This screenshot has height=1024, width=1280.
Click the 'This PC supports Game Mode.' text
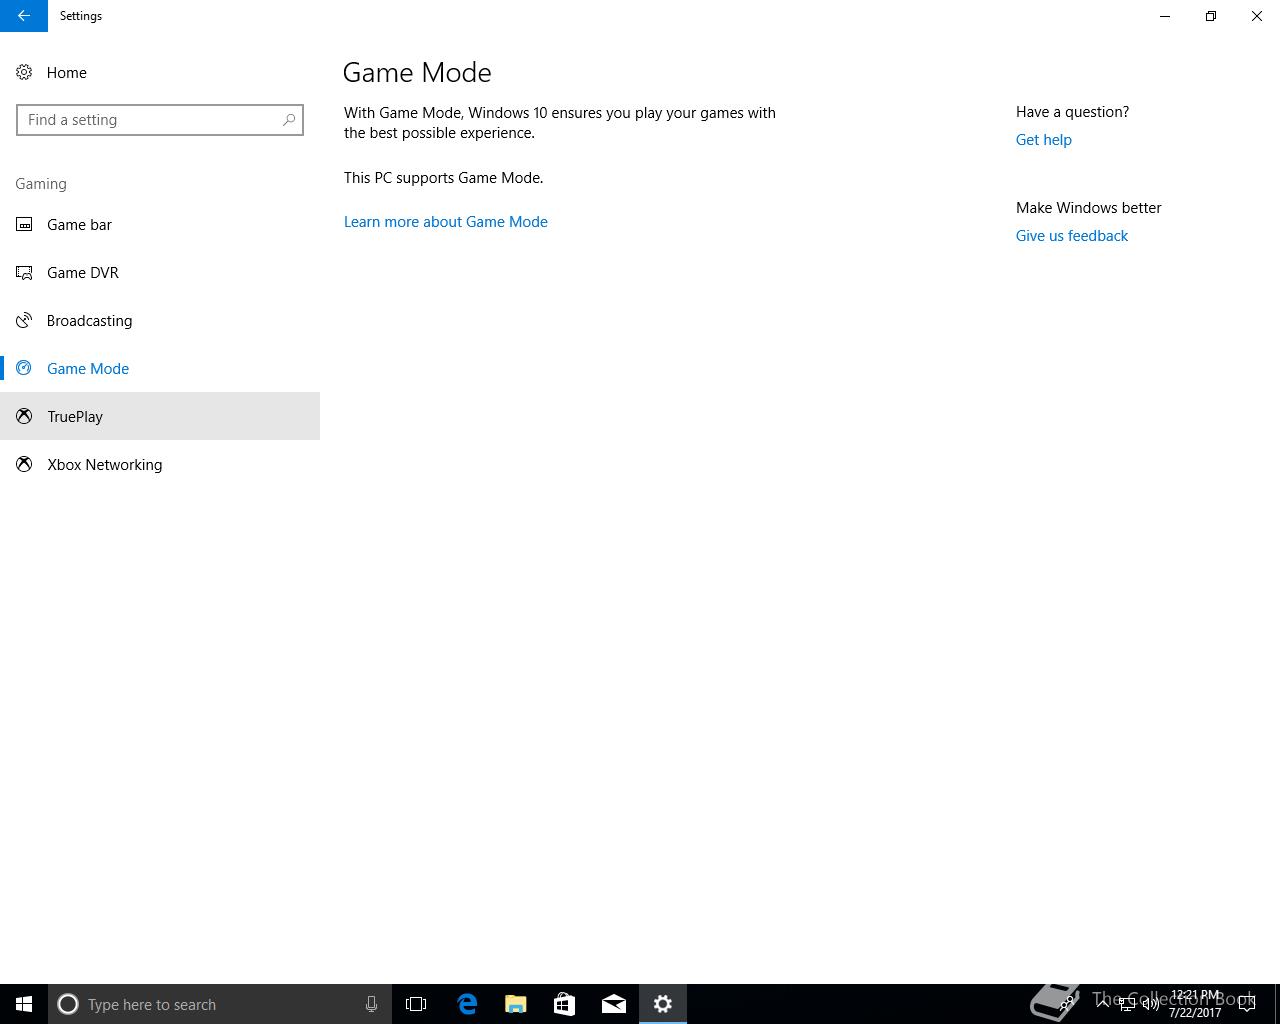pos(444,178)
